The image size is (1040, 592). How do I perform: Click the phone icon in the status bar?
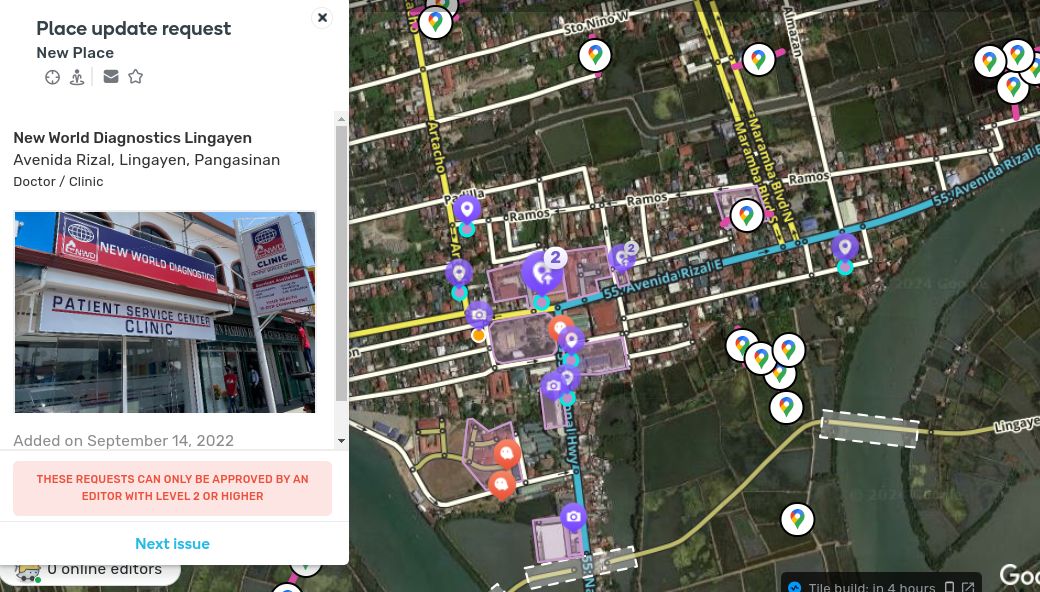[949, 587]
